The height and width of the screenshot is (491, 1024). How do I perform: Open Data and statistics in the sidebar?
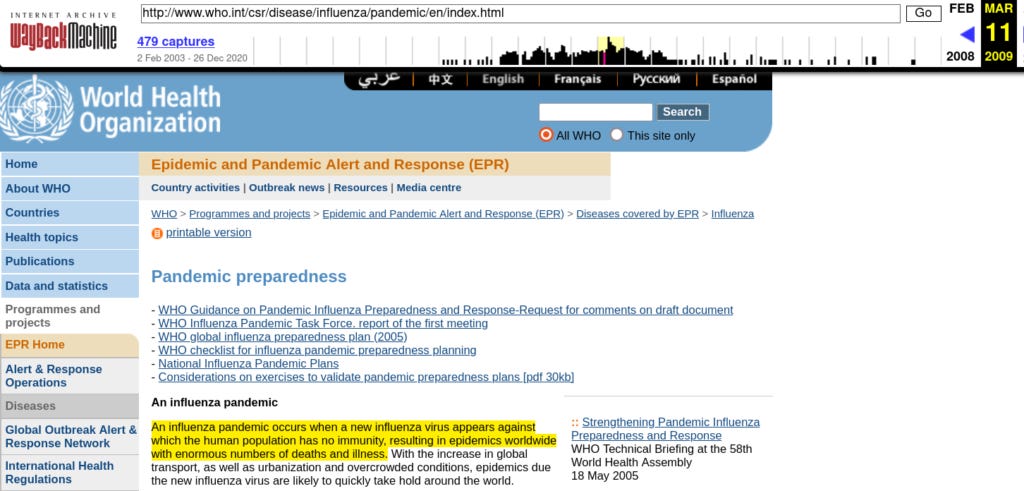click(x=69, y=286)
